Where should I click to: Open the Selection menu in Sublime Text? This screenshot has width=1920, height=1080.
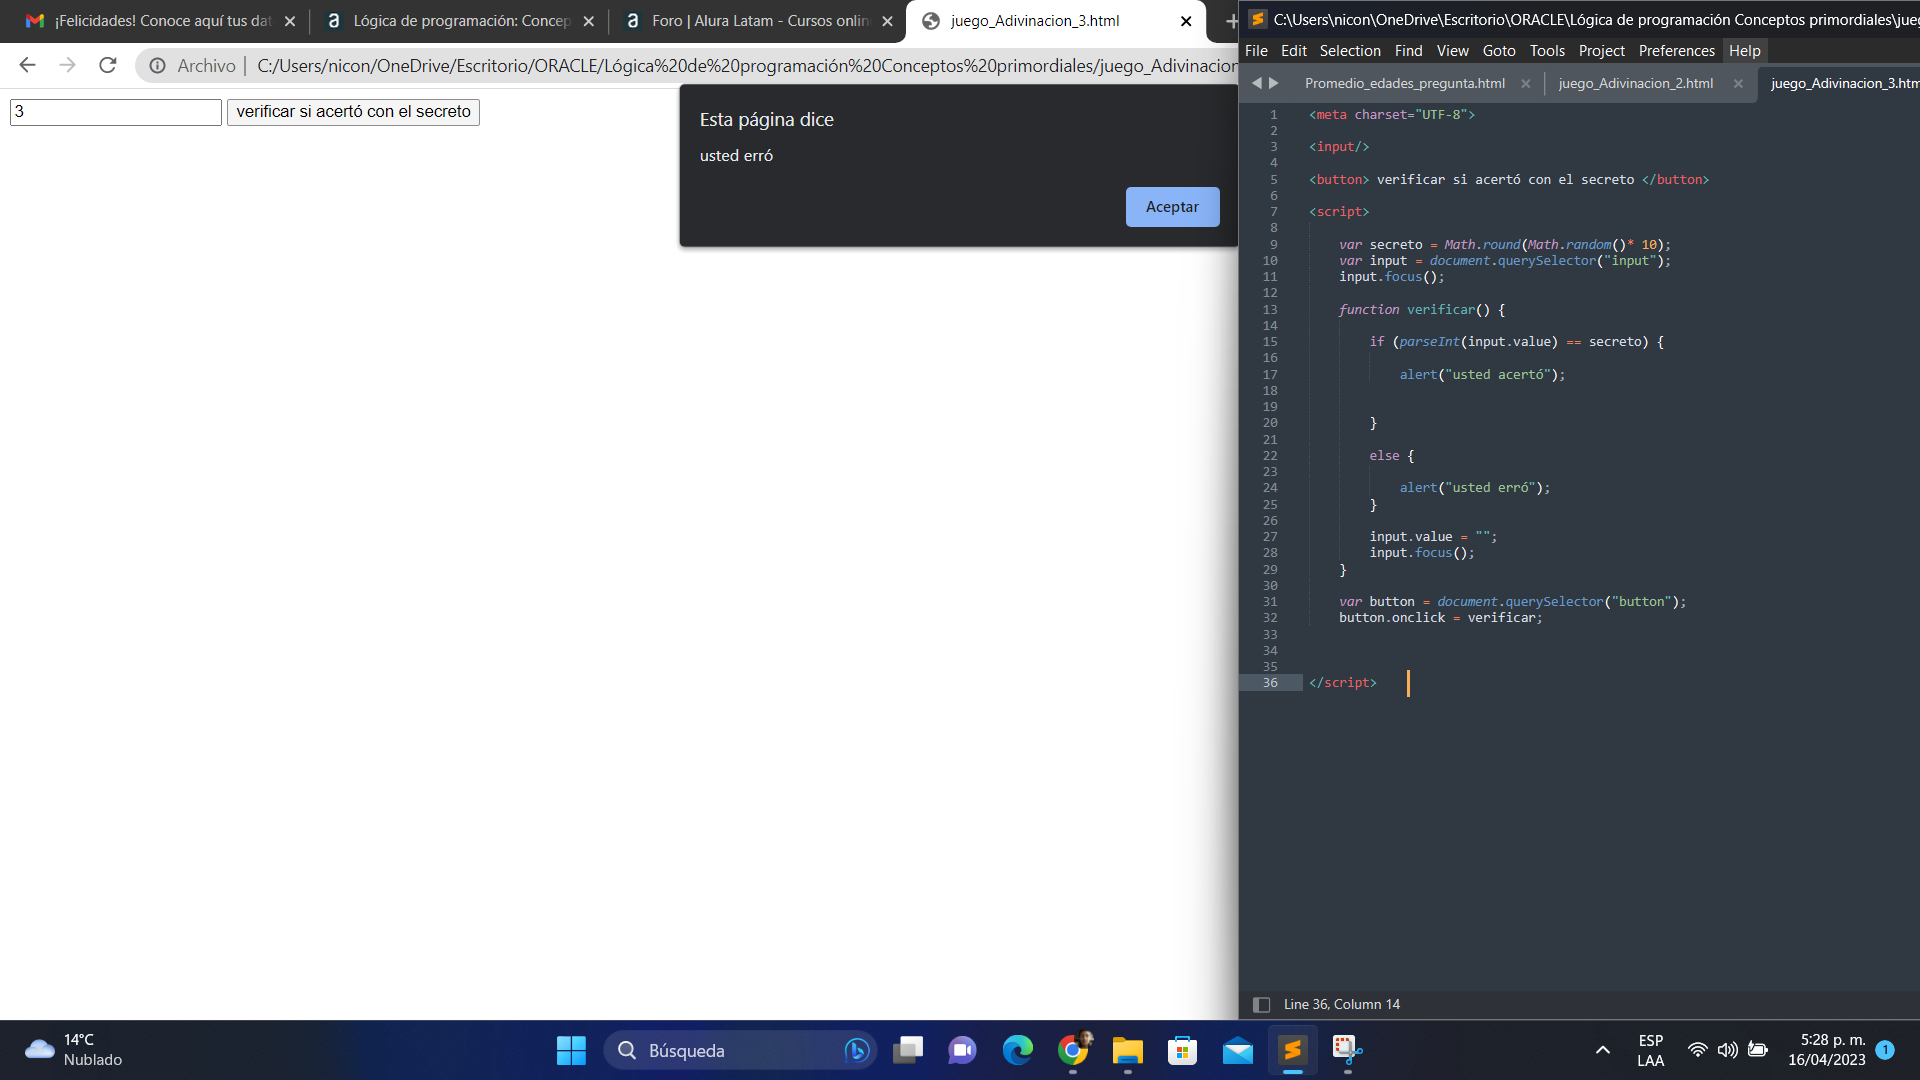(x=1350, y=51)
